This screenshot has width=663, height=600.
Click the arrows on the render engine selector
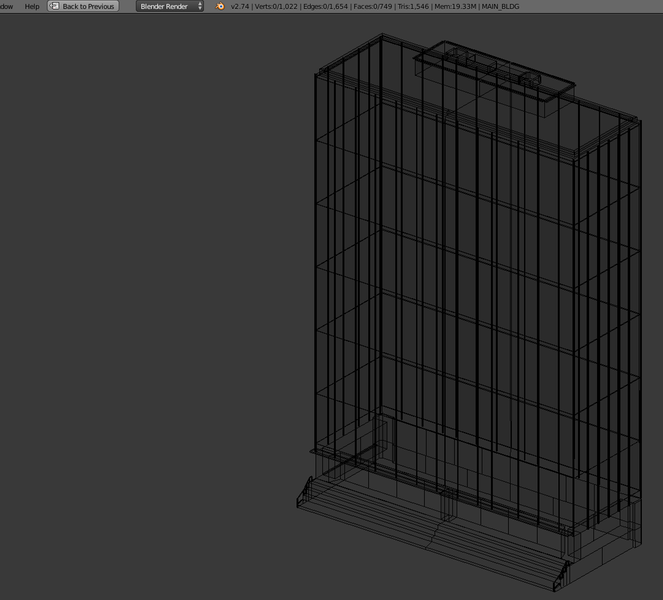point(199,6)
